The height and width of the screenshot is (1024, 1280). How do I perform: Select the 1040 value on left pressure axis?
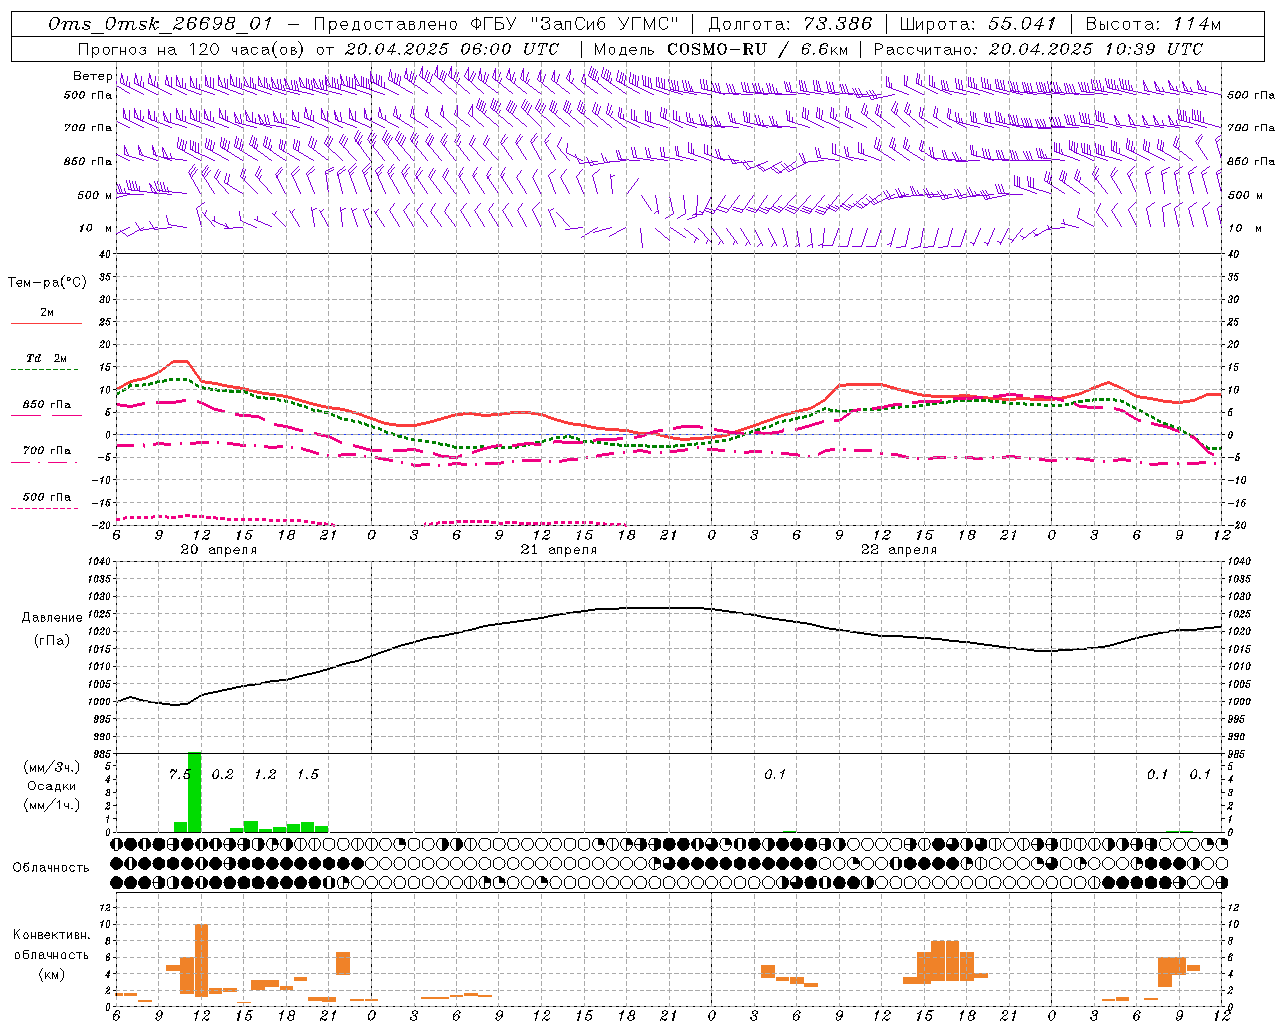pyautogui.click(x=98, y=561)
